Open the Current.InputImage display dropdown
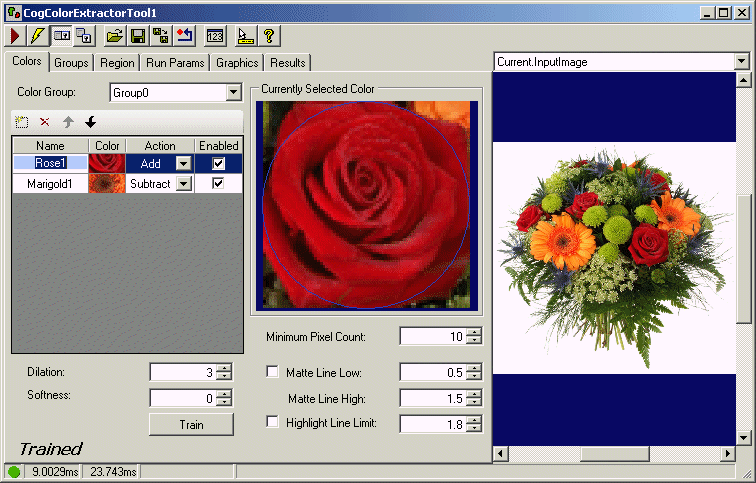This screenshot has height=483, width=756. pyautogui.click(x=741, y=62)
